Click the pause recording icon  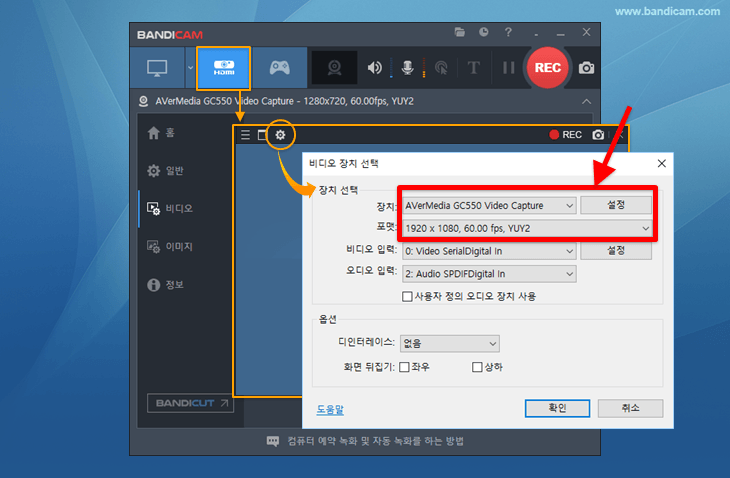tap(508, 68)
